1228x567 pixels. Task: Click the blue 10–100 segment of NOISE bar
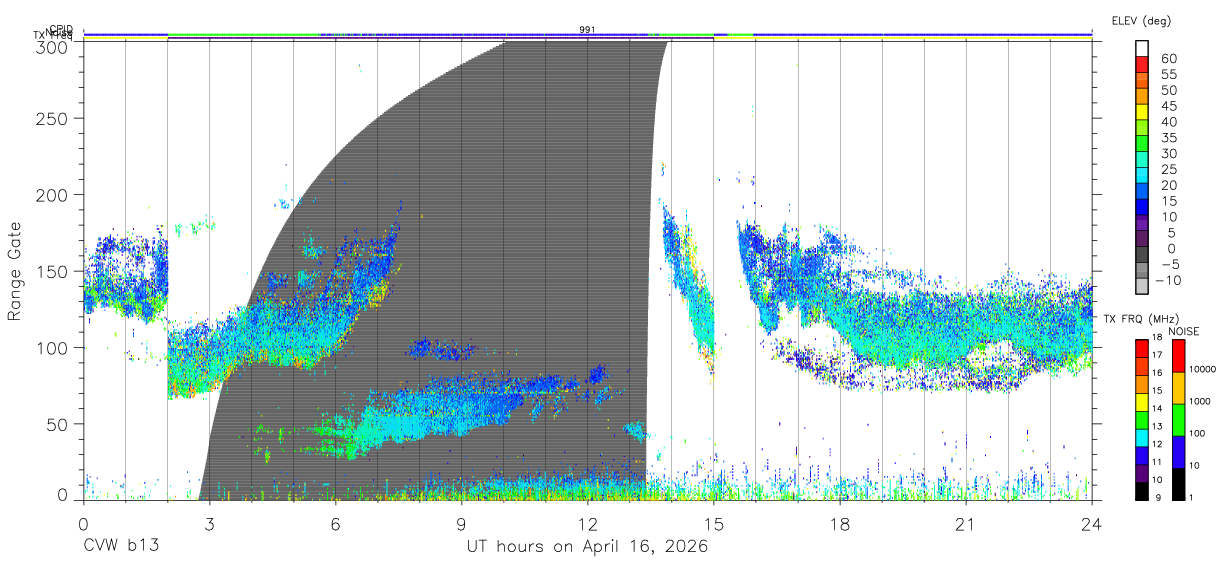coord(1178,452)
